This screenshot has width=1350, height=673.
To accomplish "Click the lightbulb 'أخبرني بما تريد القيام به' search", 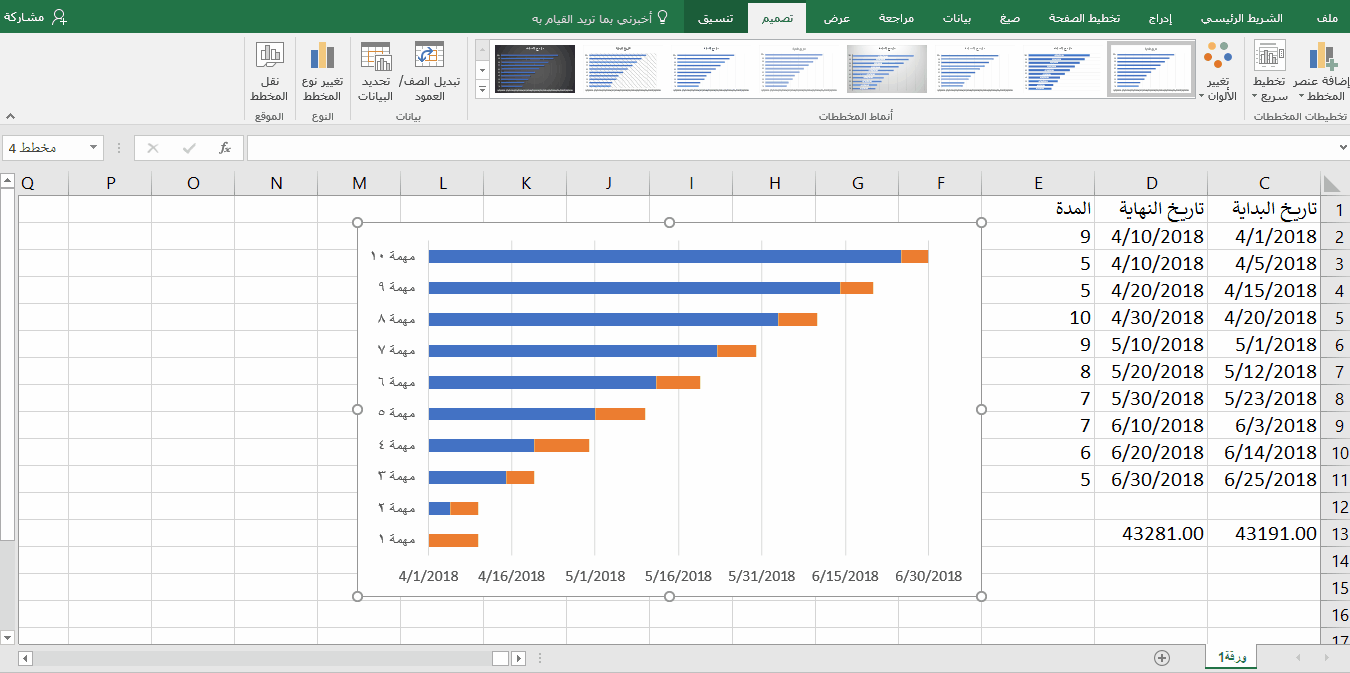I will click(x=600, y=18).
